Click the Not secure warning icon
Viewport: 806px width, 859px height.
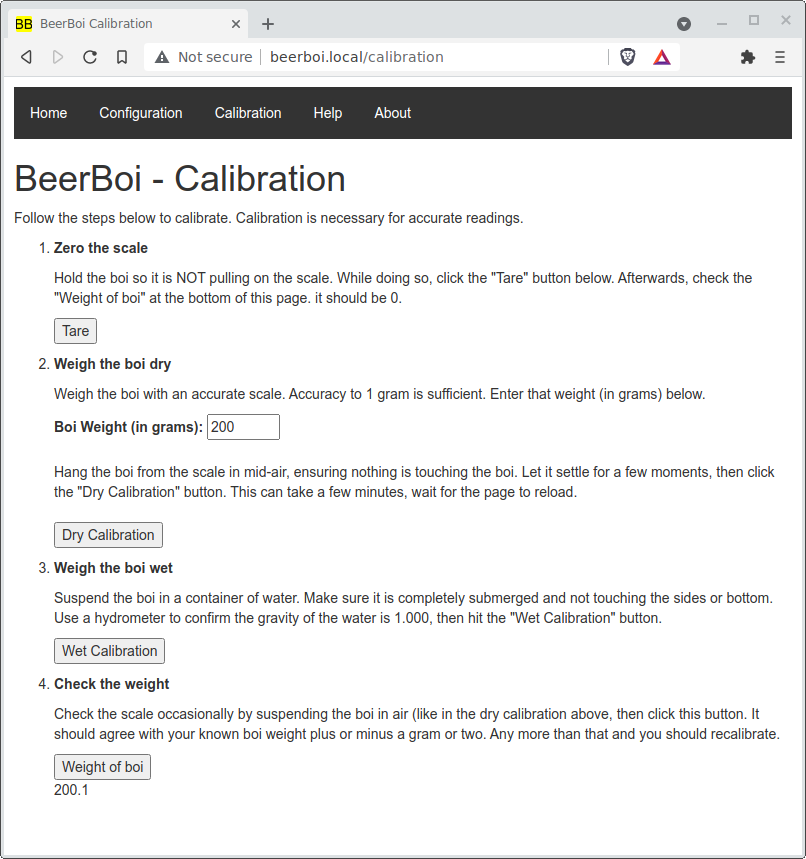click(x=162, y=57)
